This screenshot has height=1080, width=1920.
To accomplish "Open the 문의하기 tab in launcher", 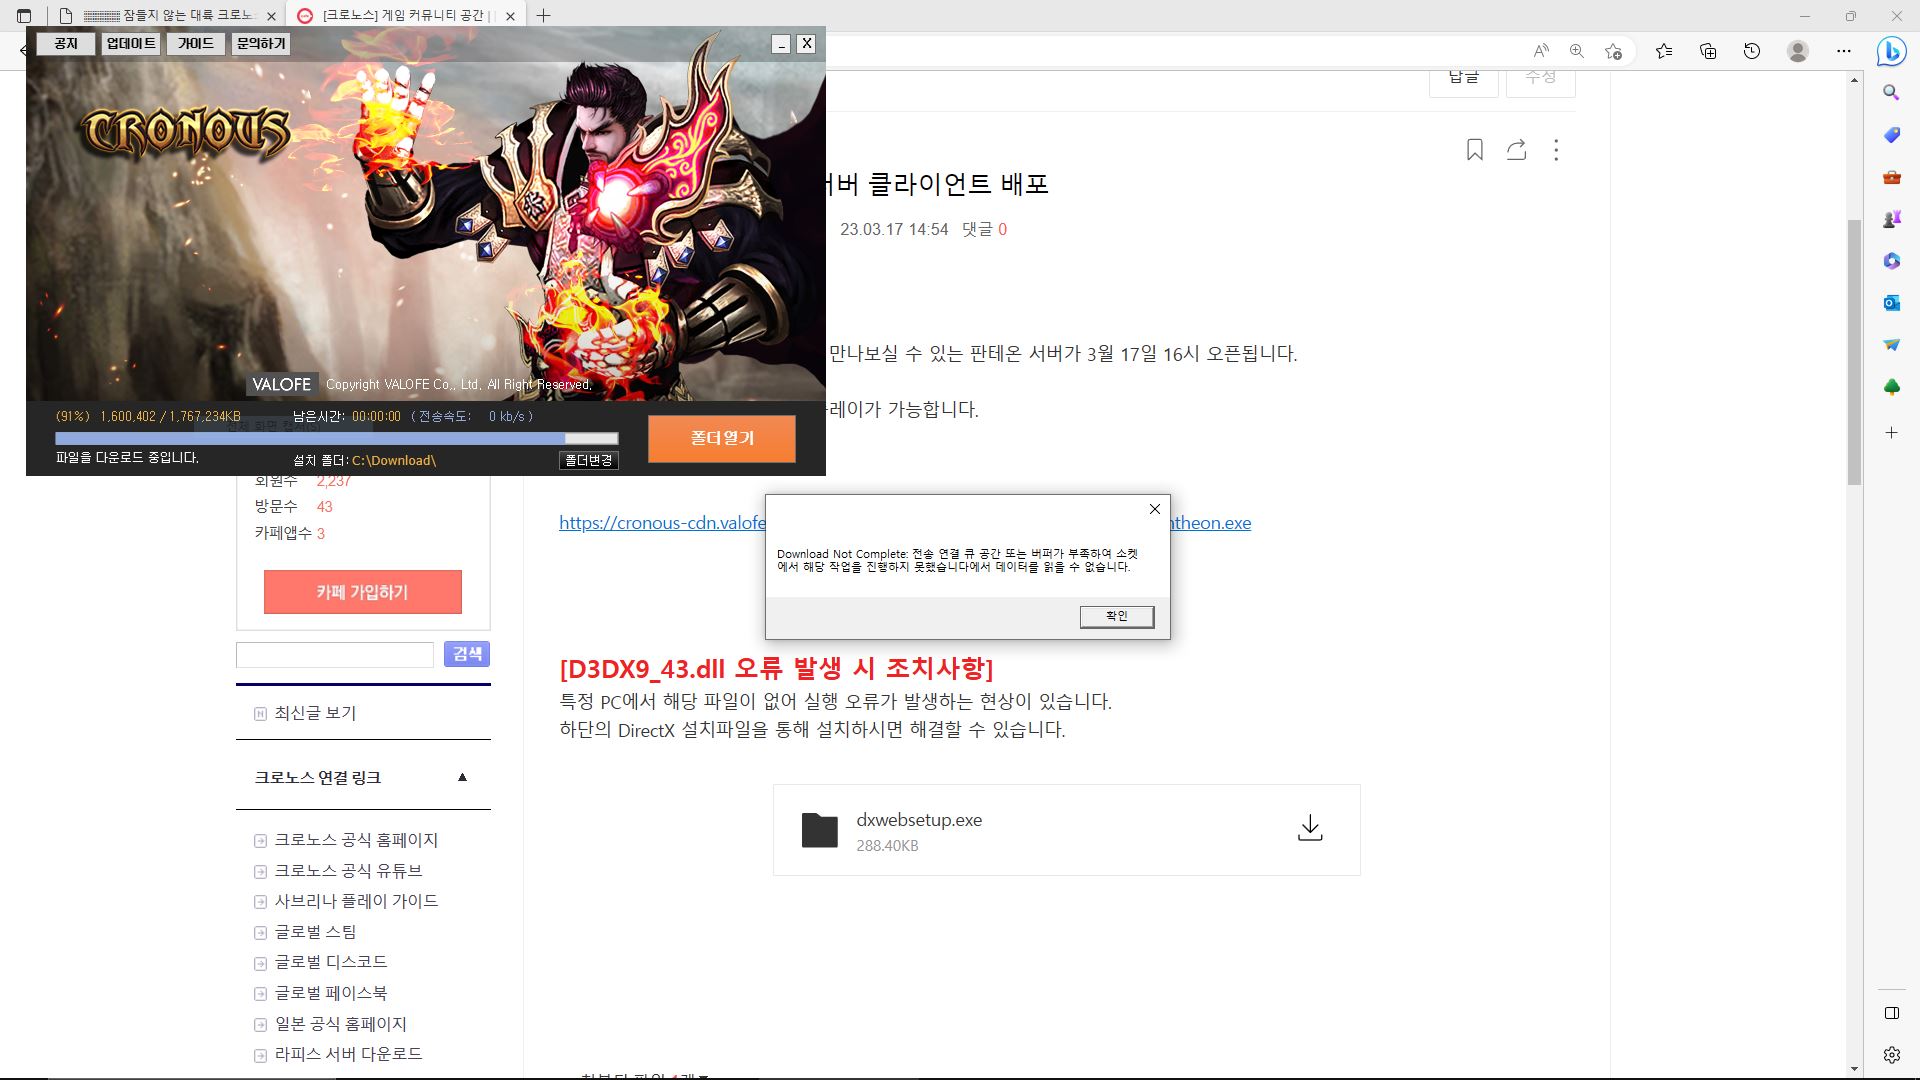I will pyautogui.click(x=261, y=44).
